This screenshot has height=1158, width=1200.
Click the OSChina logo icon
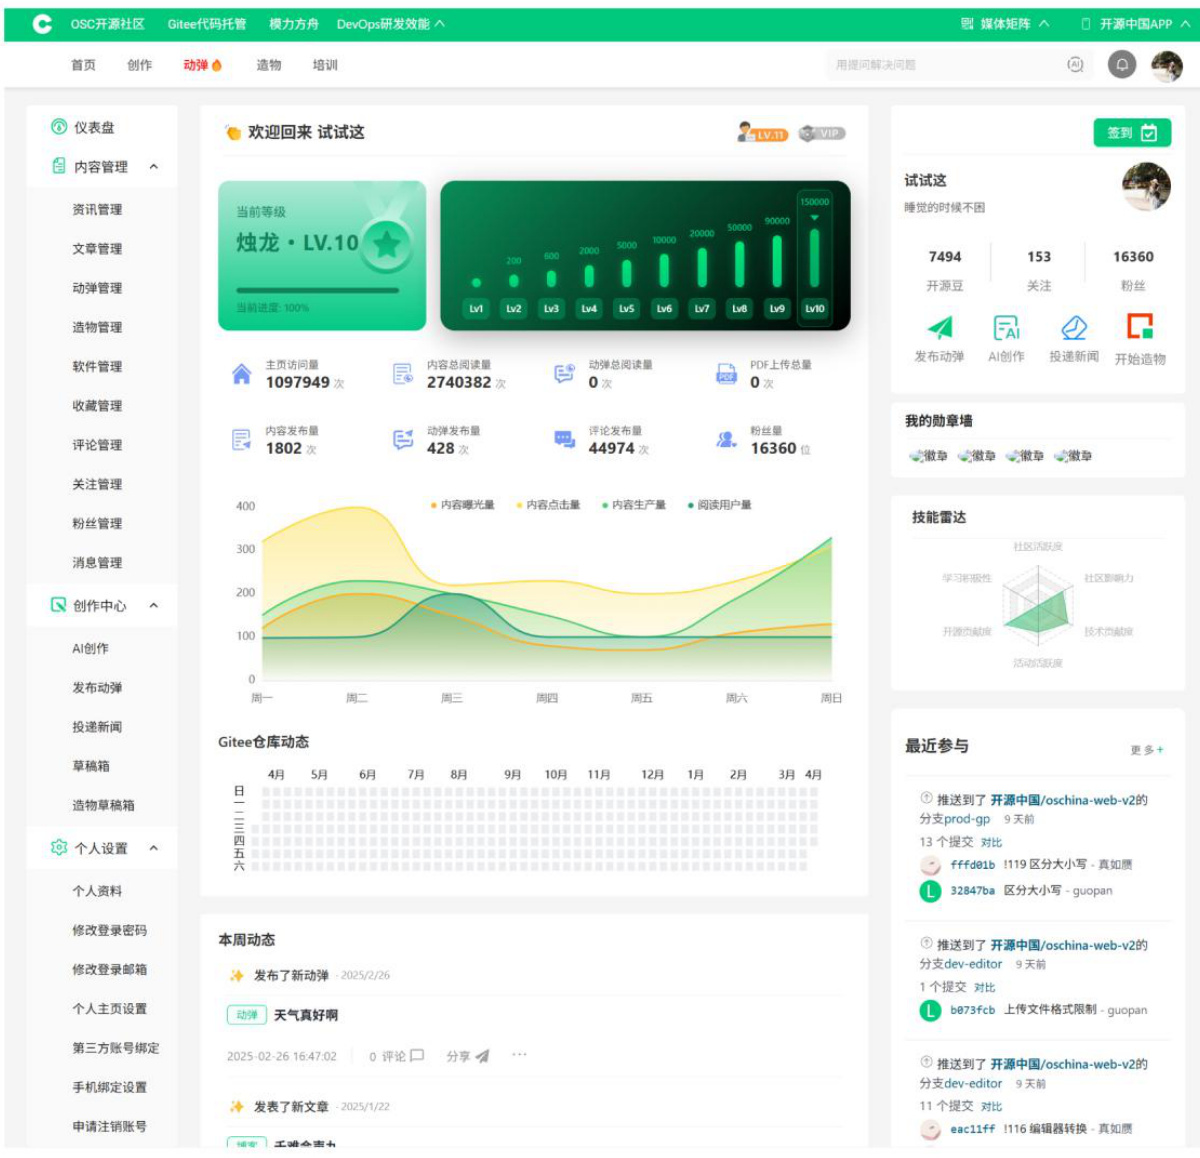42,24
